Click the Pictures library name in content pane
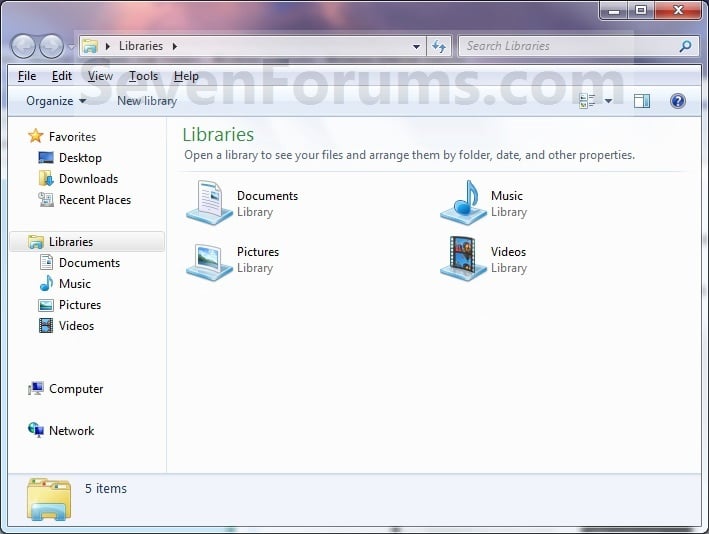This screenshot has width=709, height=534. coord(258,252)
